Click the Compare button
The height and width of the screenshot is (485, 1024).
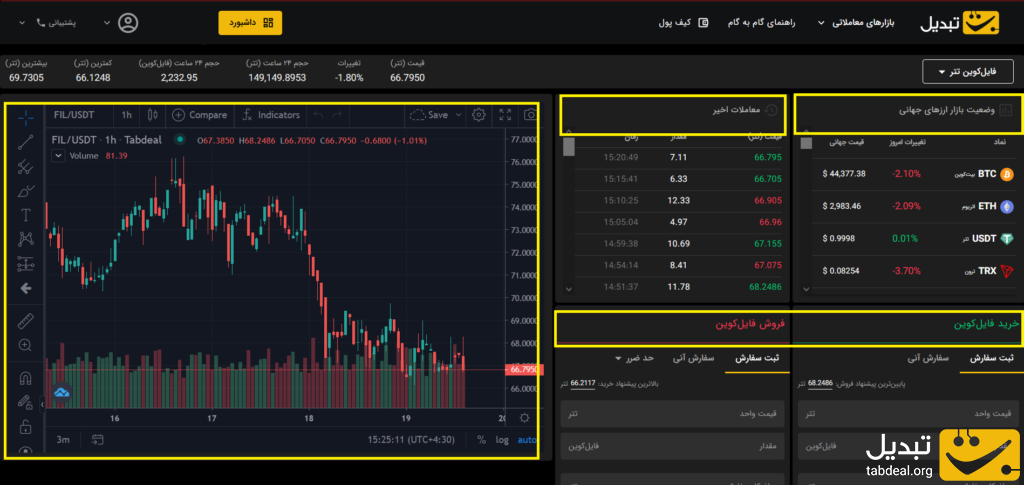point(200,115)
